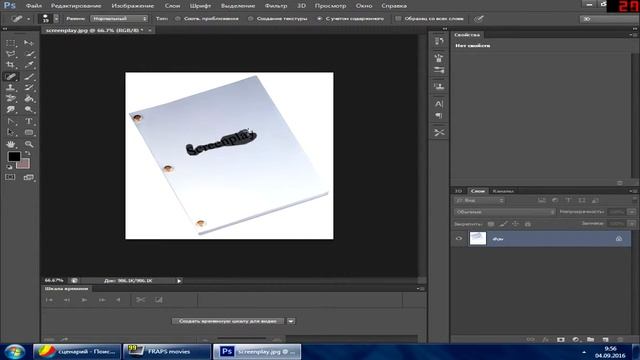Open tool preset picker arrow

coord(28,19)
